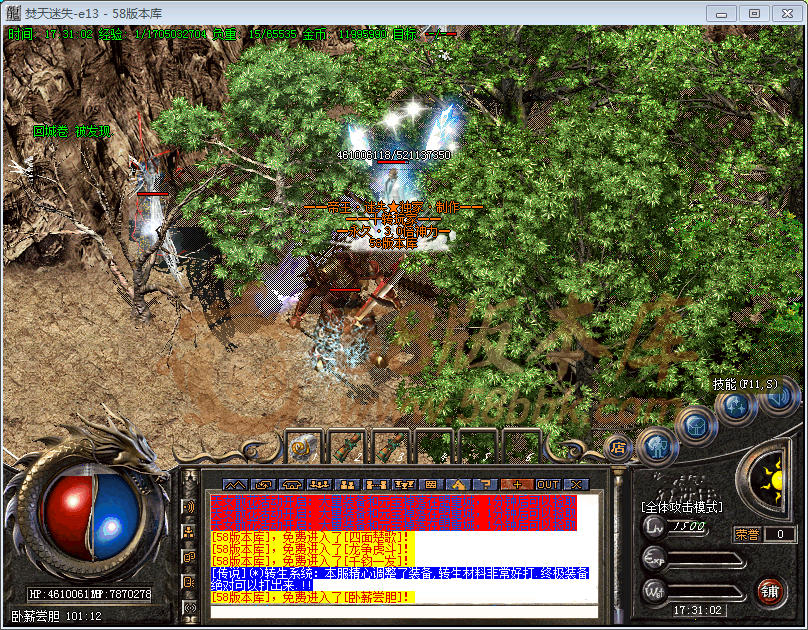
Task: Click the level value 1500
Action: coord(689,526)
